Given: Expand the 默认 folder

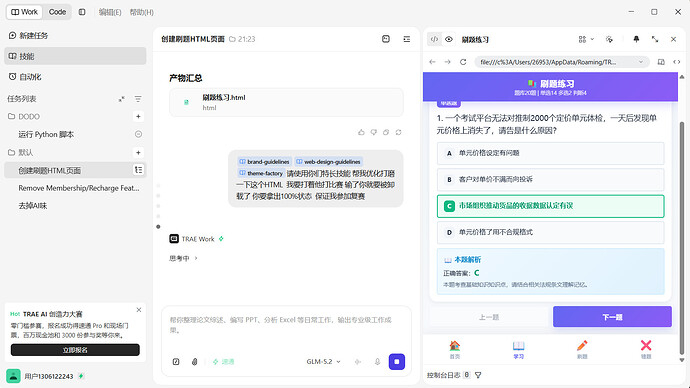Looking at the screenshot, I should (x=21, y=153).
